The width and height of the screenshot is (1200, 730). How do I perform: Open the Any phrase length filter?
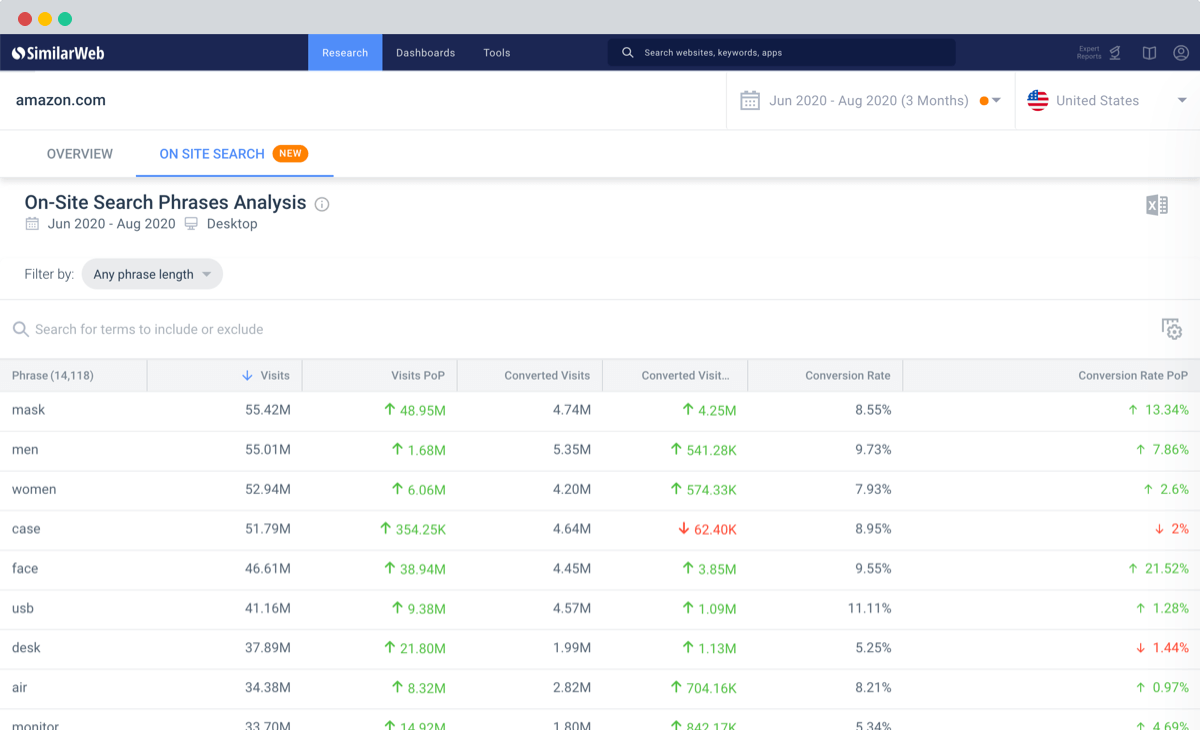[152, 274]
